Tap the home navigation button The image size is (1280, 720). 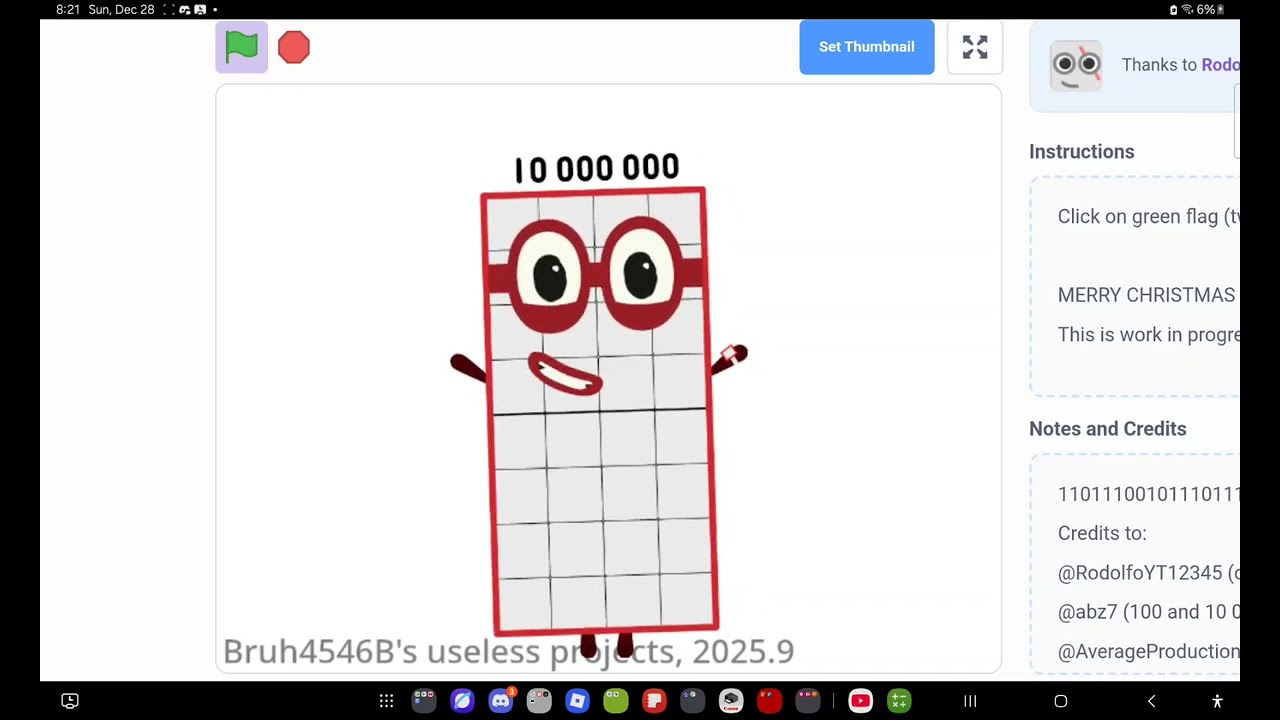coord(1061,701)
